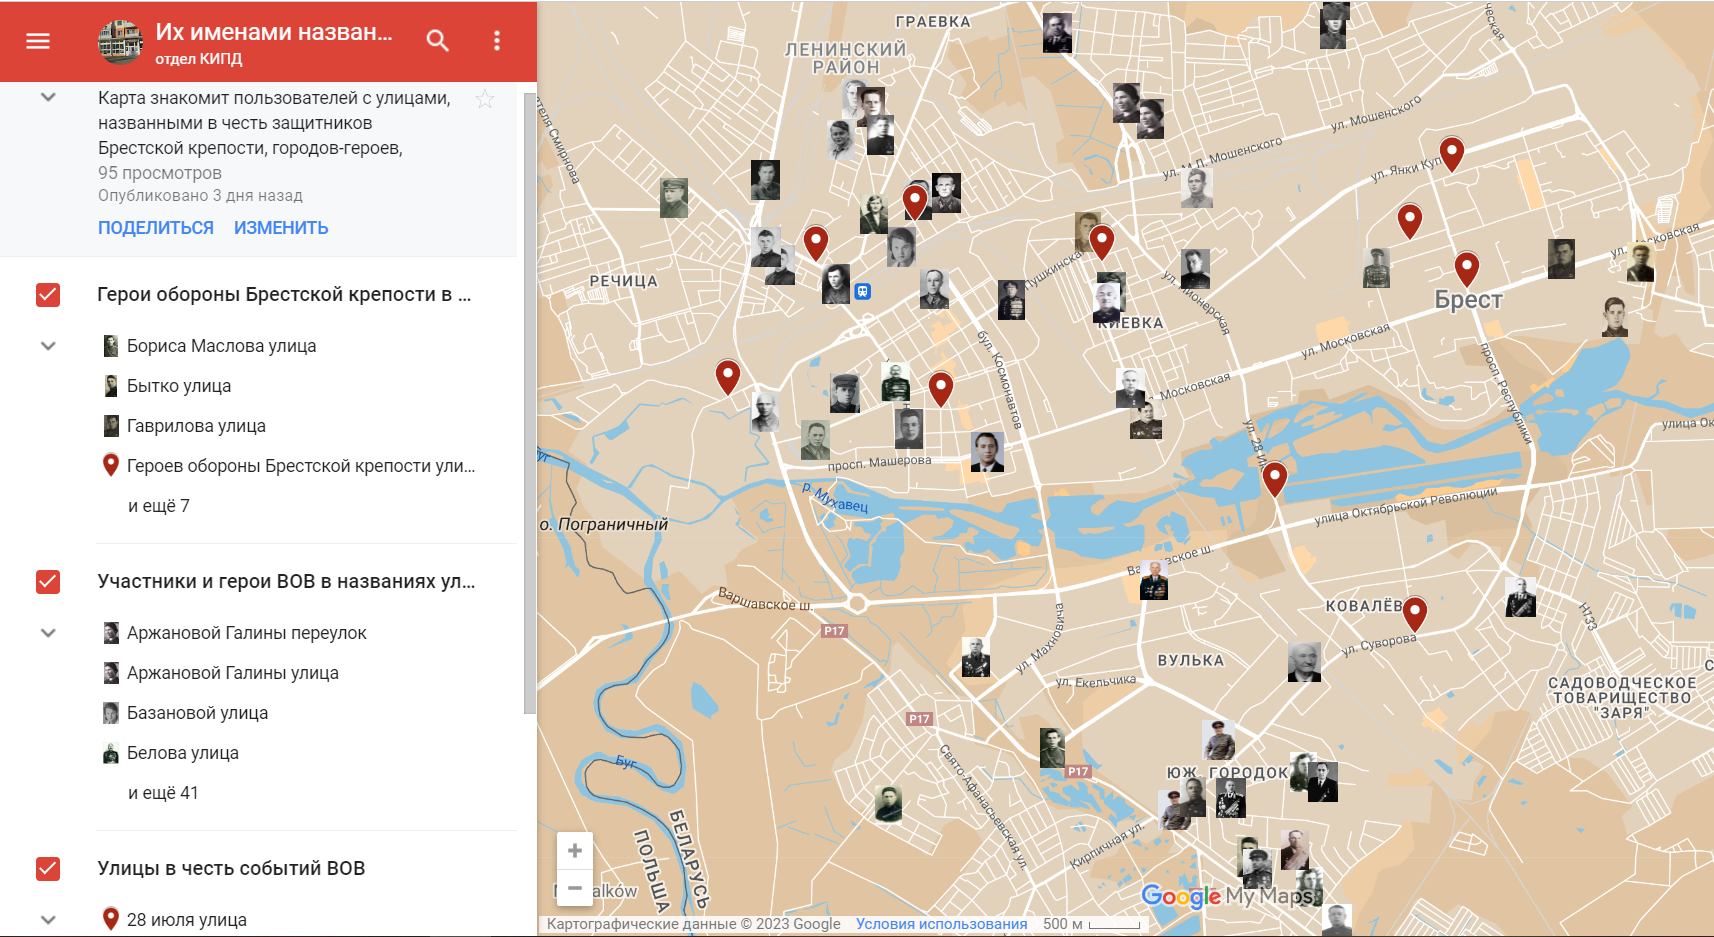The width and height of the screenshot is (1714, 937).
Task: Toggle the Участники и герои ВОВ layer
Action: point(48,582)
